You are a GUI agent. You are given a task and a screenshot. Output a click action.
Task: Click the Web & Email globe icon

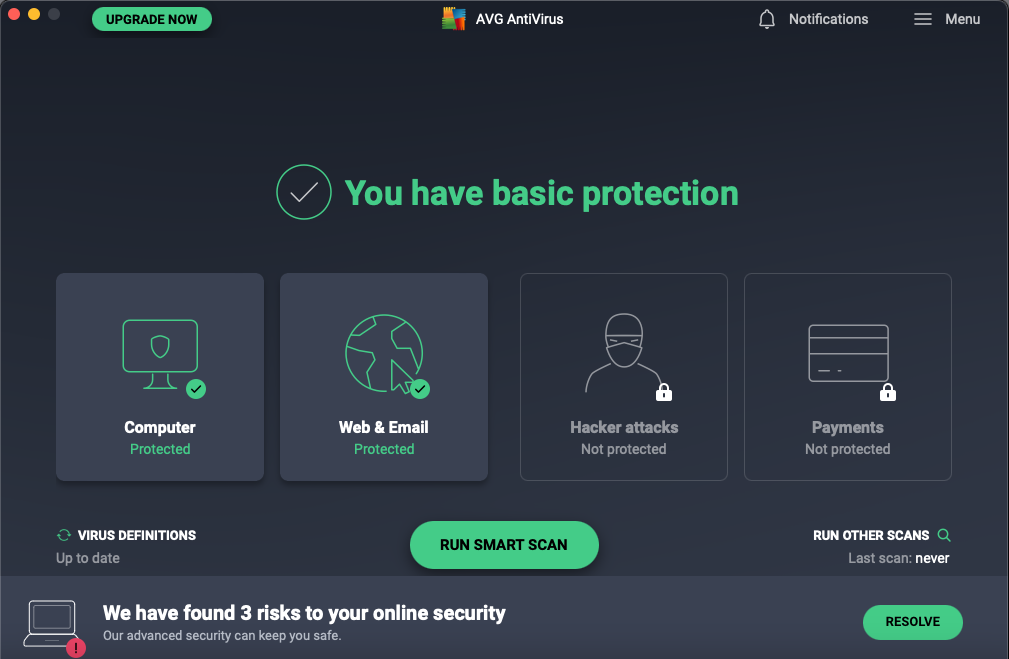coord(384,354)
